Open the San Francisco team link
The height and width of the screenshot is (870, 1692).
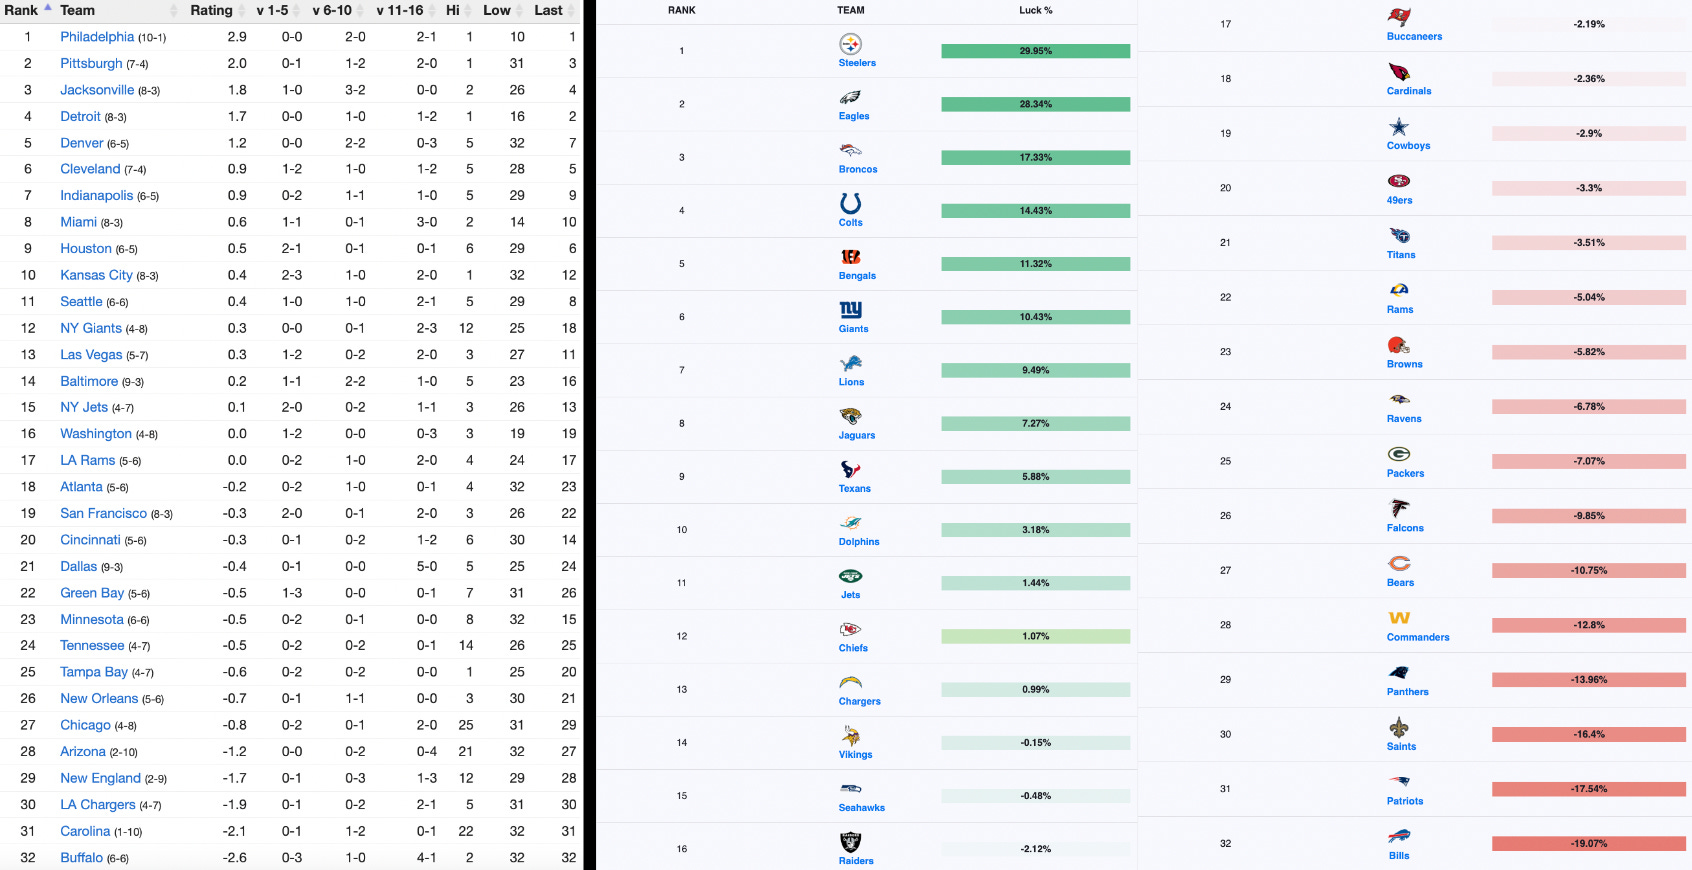pyautogui.click(x=103, y=513)
